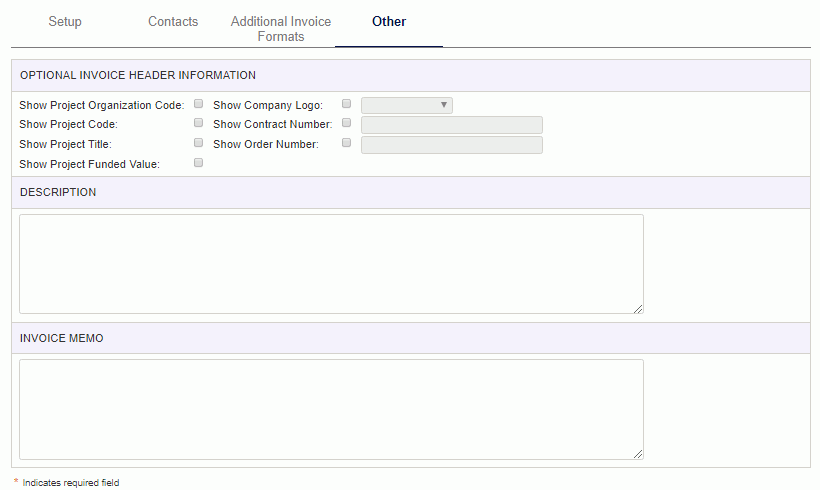Click inside the Invoice Memo text area
Image resolution: width=820 pixels, height=490 pixels.
pyautogui.click(x=332, y=409)
